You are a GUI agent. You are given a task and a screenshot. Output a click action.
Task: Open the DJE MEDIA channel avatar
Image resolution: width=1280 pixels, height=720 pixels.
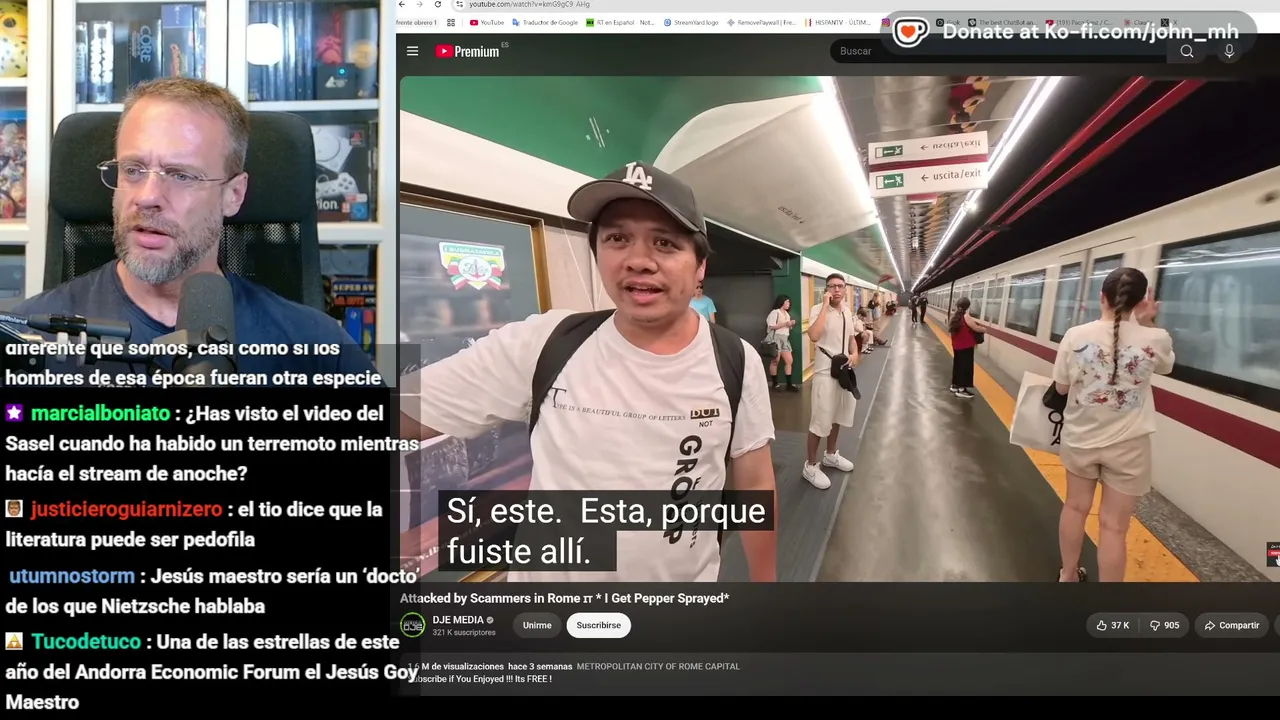click(412, 625)
